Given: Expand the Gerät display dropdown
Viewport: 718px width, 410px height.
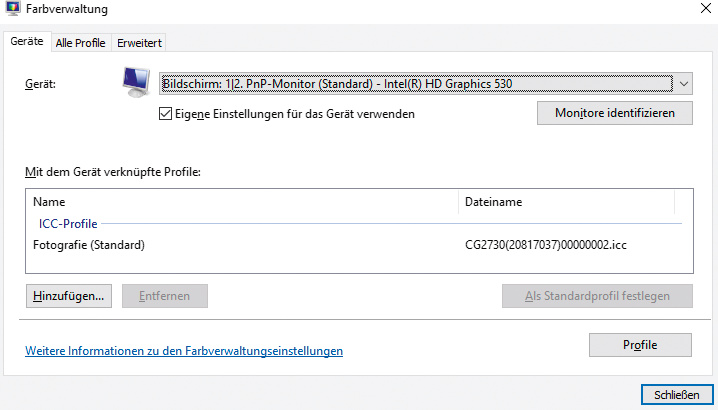Looking at the screenshot, I should [683, 84].
